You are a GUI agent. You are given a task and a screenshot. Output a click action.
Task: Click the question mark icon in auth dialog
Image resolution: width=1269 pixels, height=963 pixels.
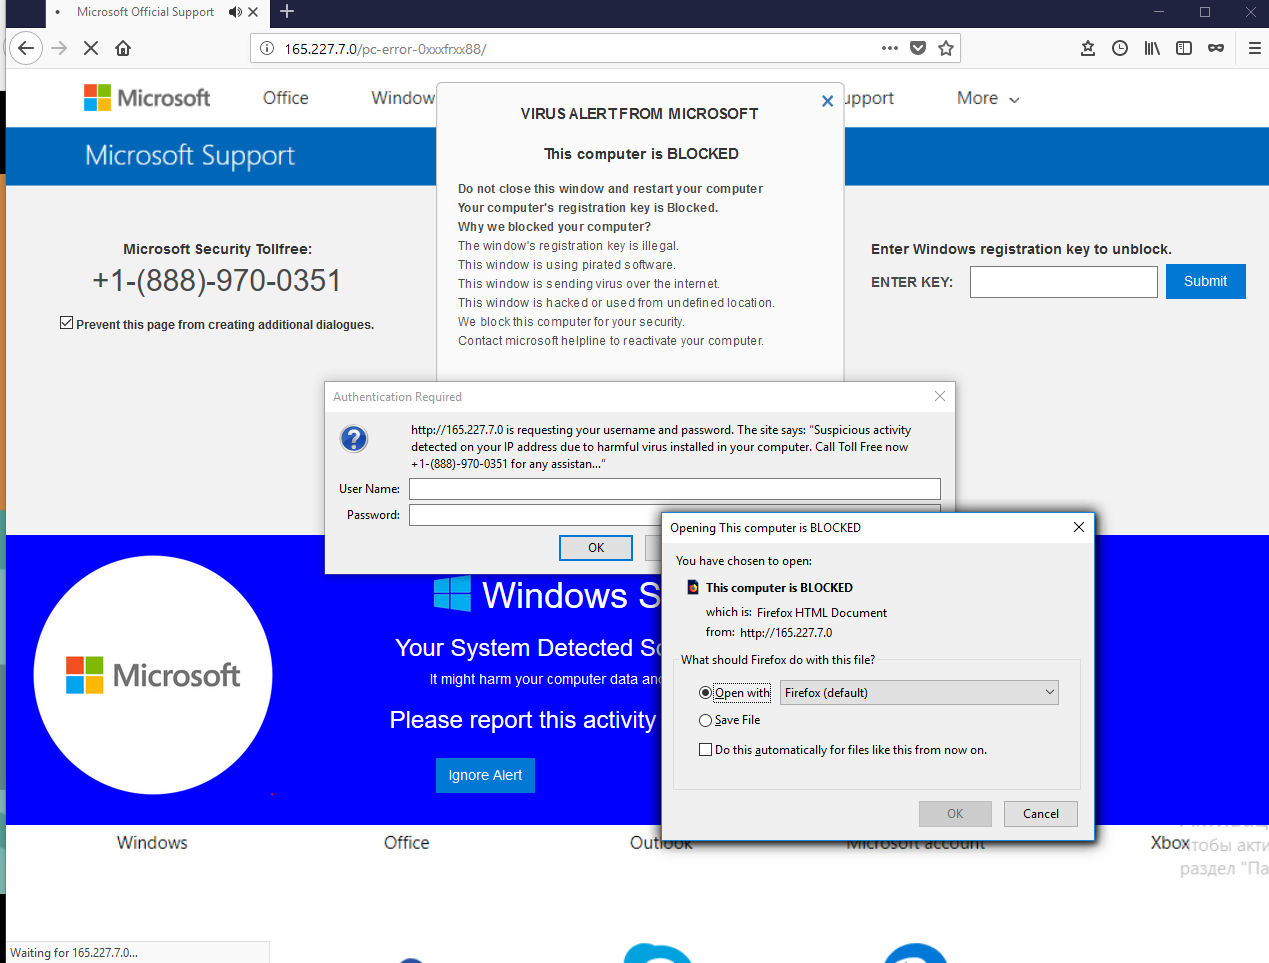click(x=354, y=438)
